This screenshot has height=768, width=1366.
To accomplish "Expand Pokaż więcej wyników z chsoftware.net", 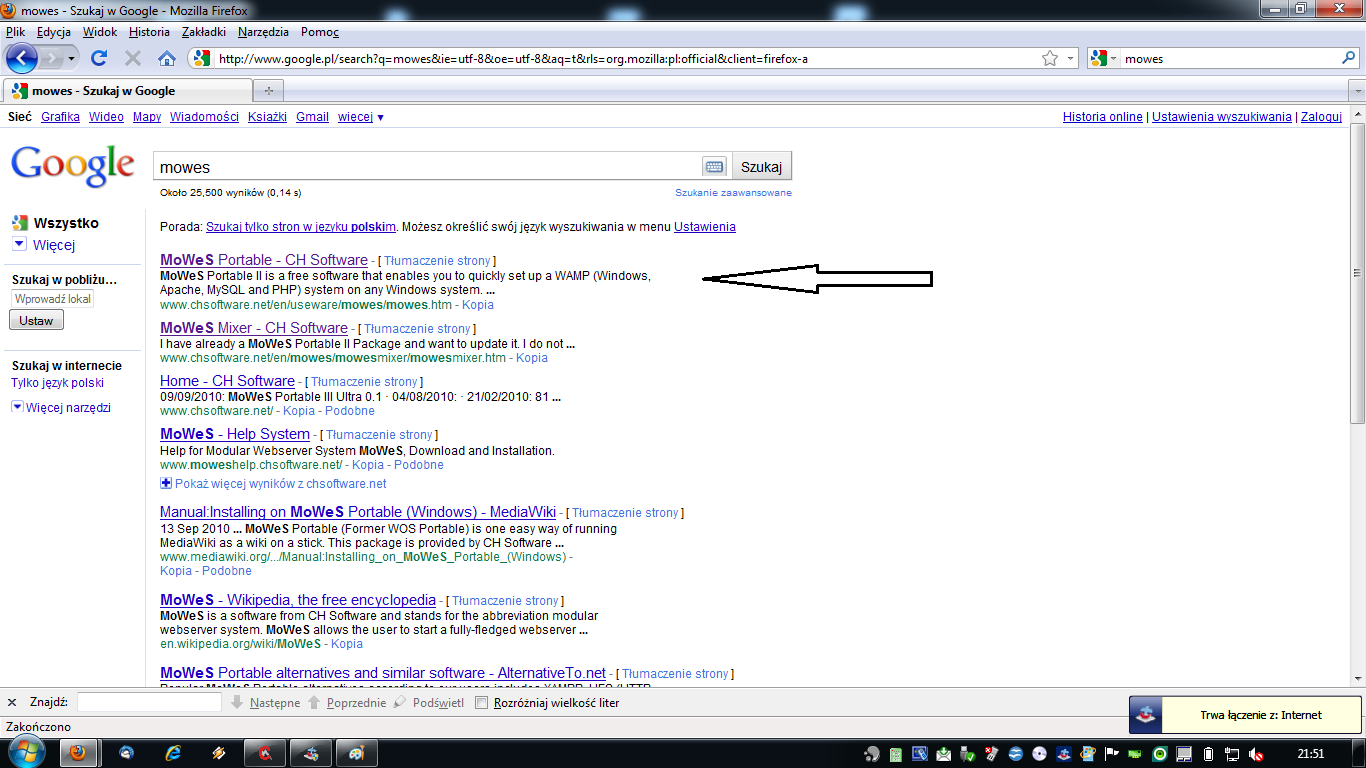I will (273, 483).
